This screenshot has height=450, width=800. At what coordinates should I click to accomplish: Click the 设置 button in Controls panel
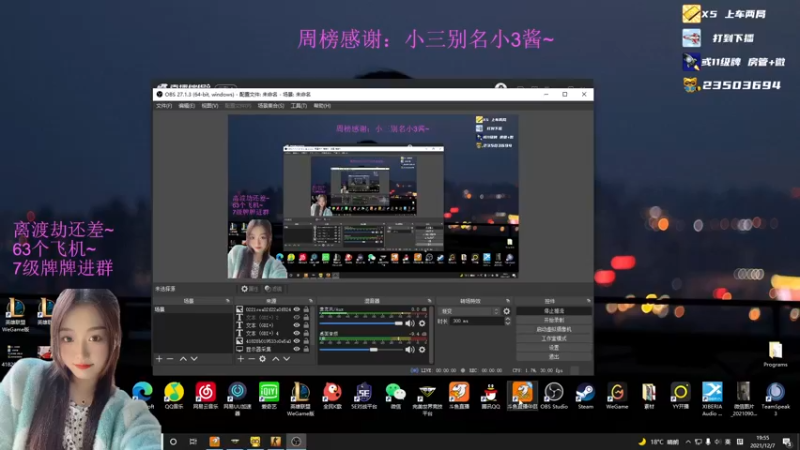point(554,347)
